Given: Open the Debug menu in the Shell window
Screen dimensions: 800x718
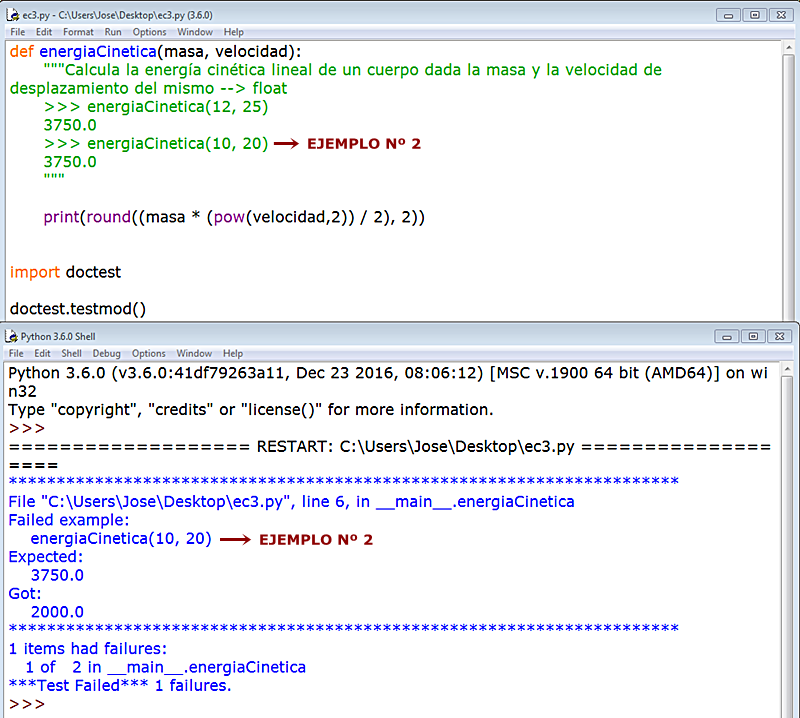Looking at the screenshot, I should point(105,353).
